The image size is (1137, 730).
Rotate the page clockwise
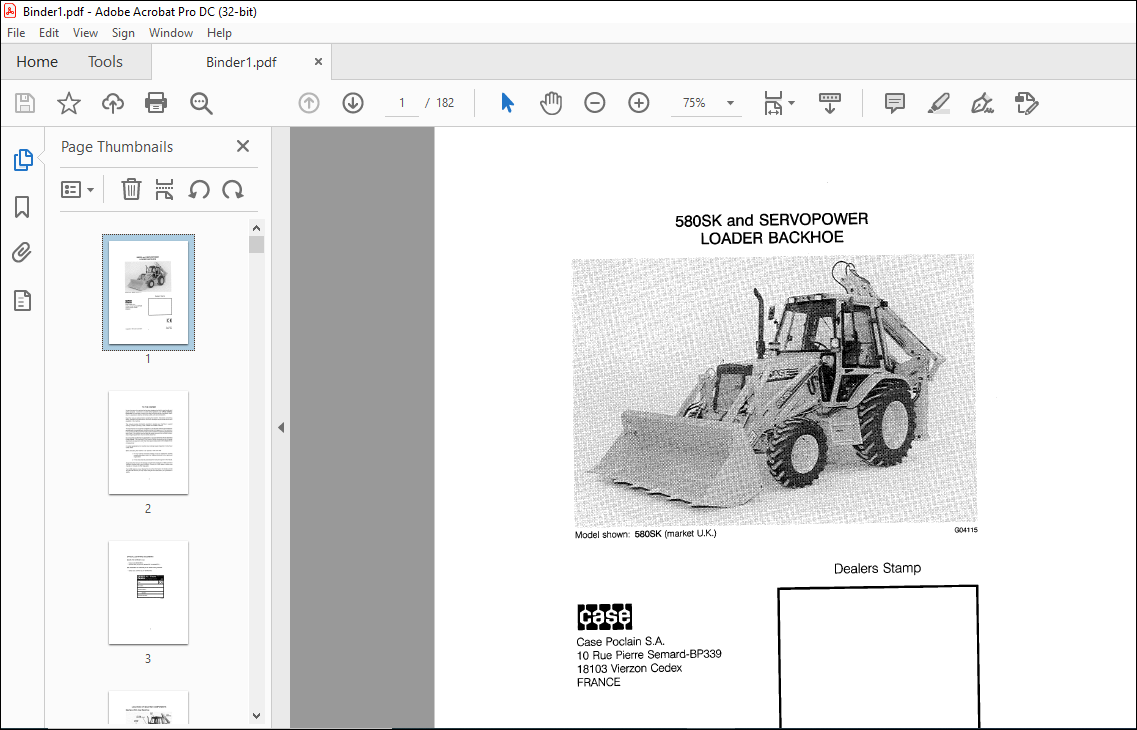(233, 190)
